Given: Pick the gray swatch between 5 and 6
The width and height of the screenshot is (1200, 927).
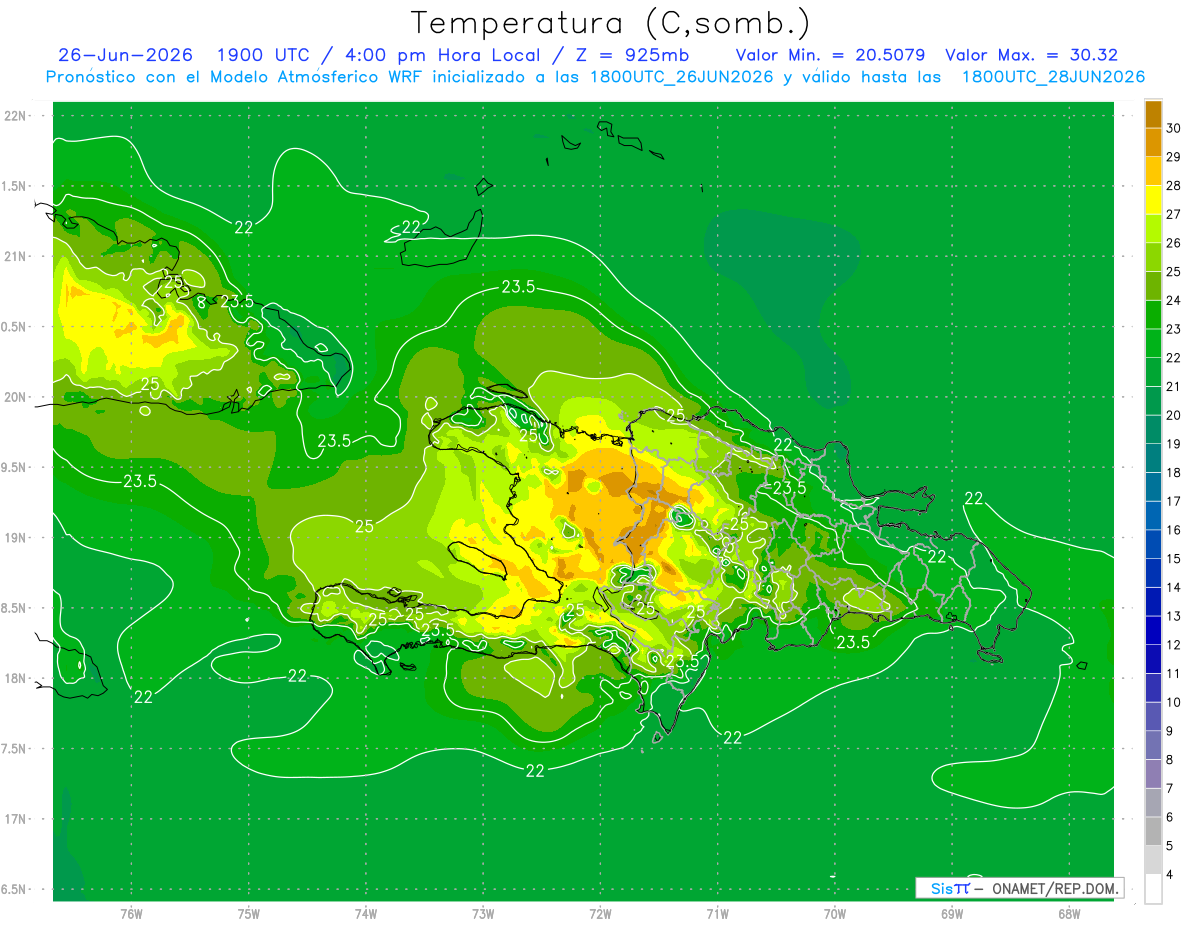Looking at the screenshot, I should pyautogui.click(x=1153, y=832).
